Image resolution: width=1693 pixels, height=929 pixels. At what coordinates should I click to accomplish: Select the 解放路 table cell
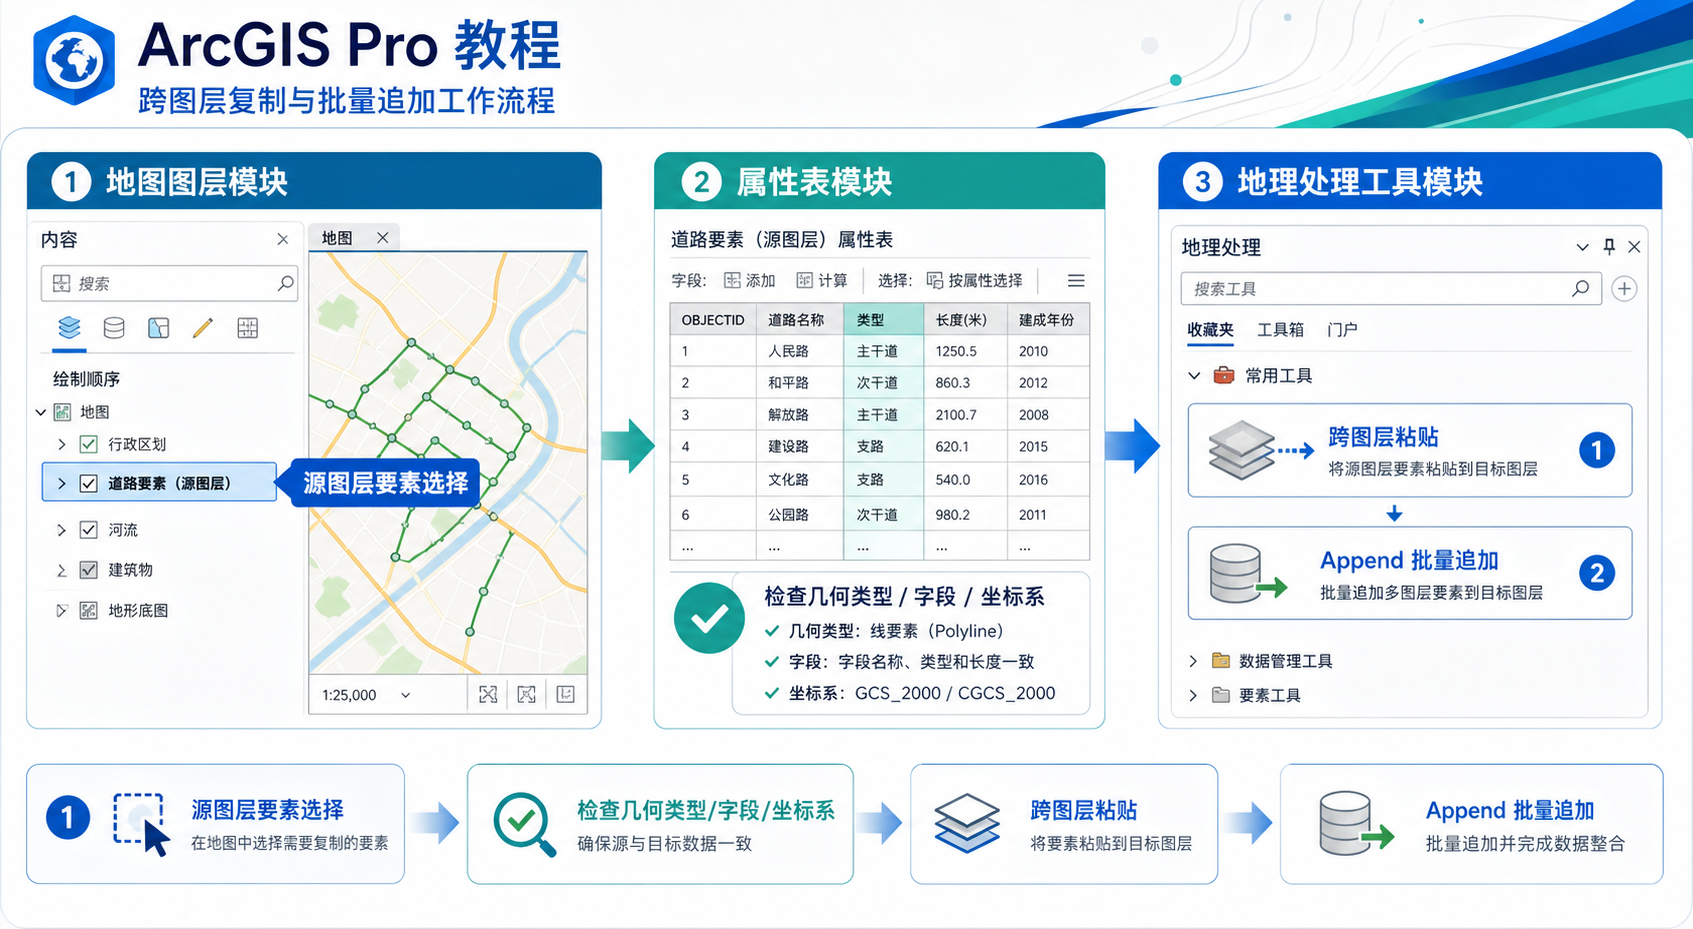[800, 415]
